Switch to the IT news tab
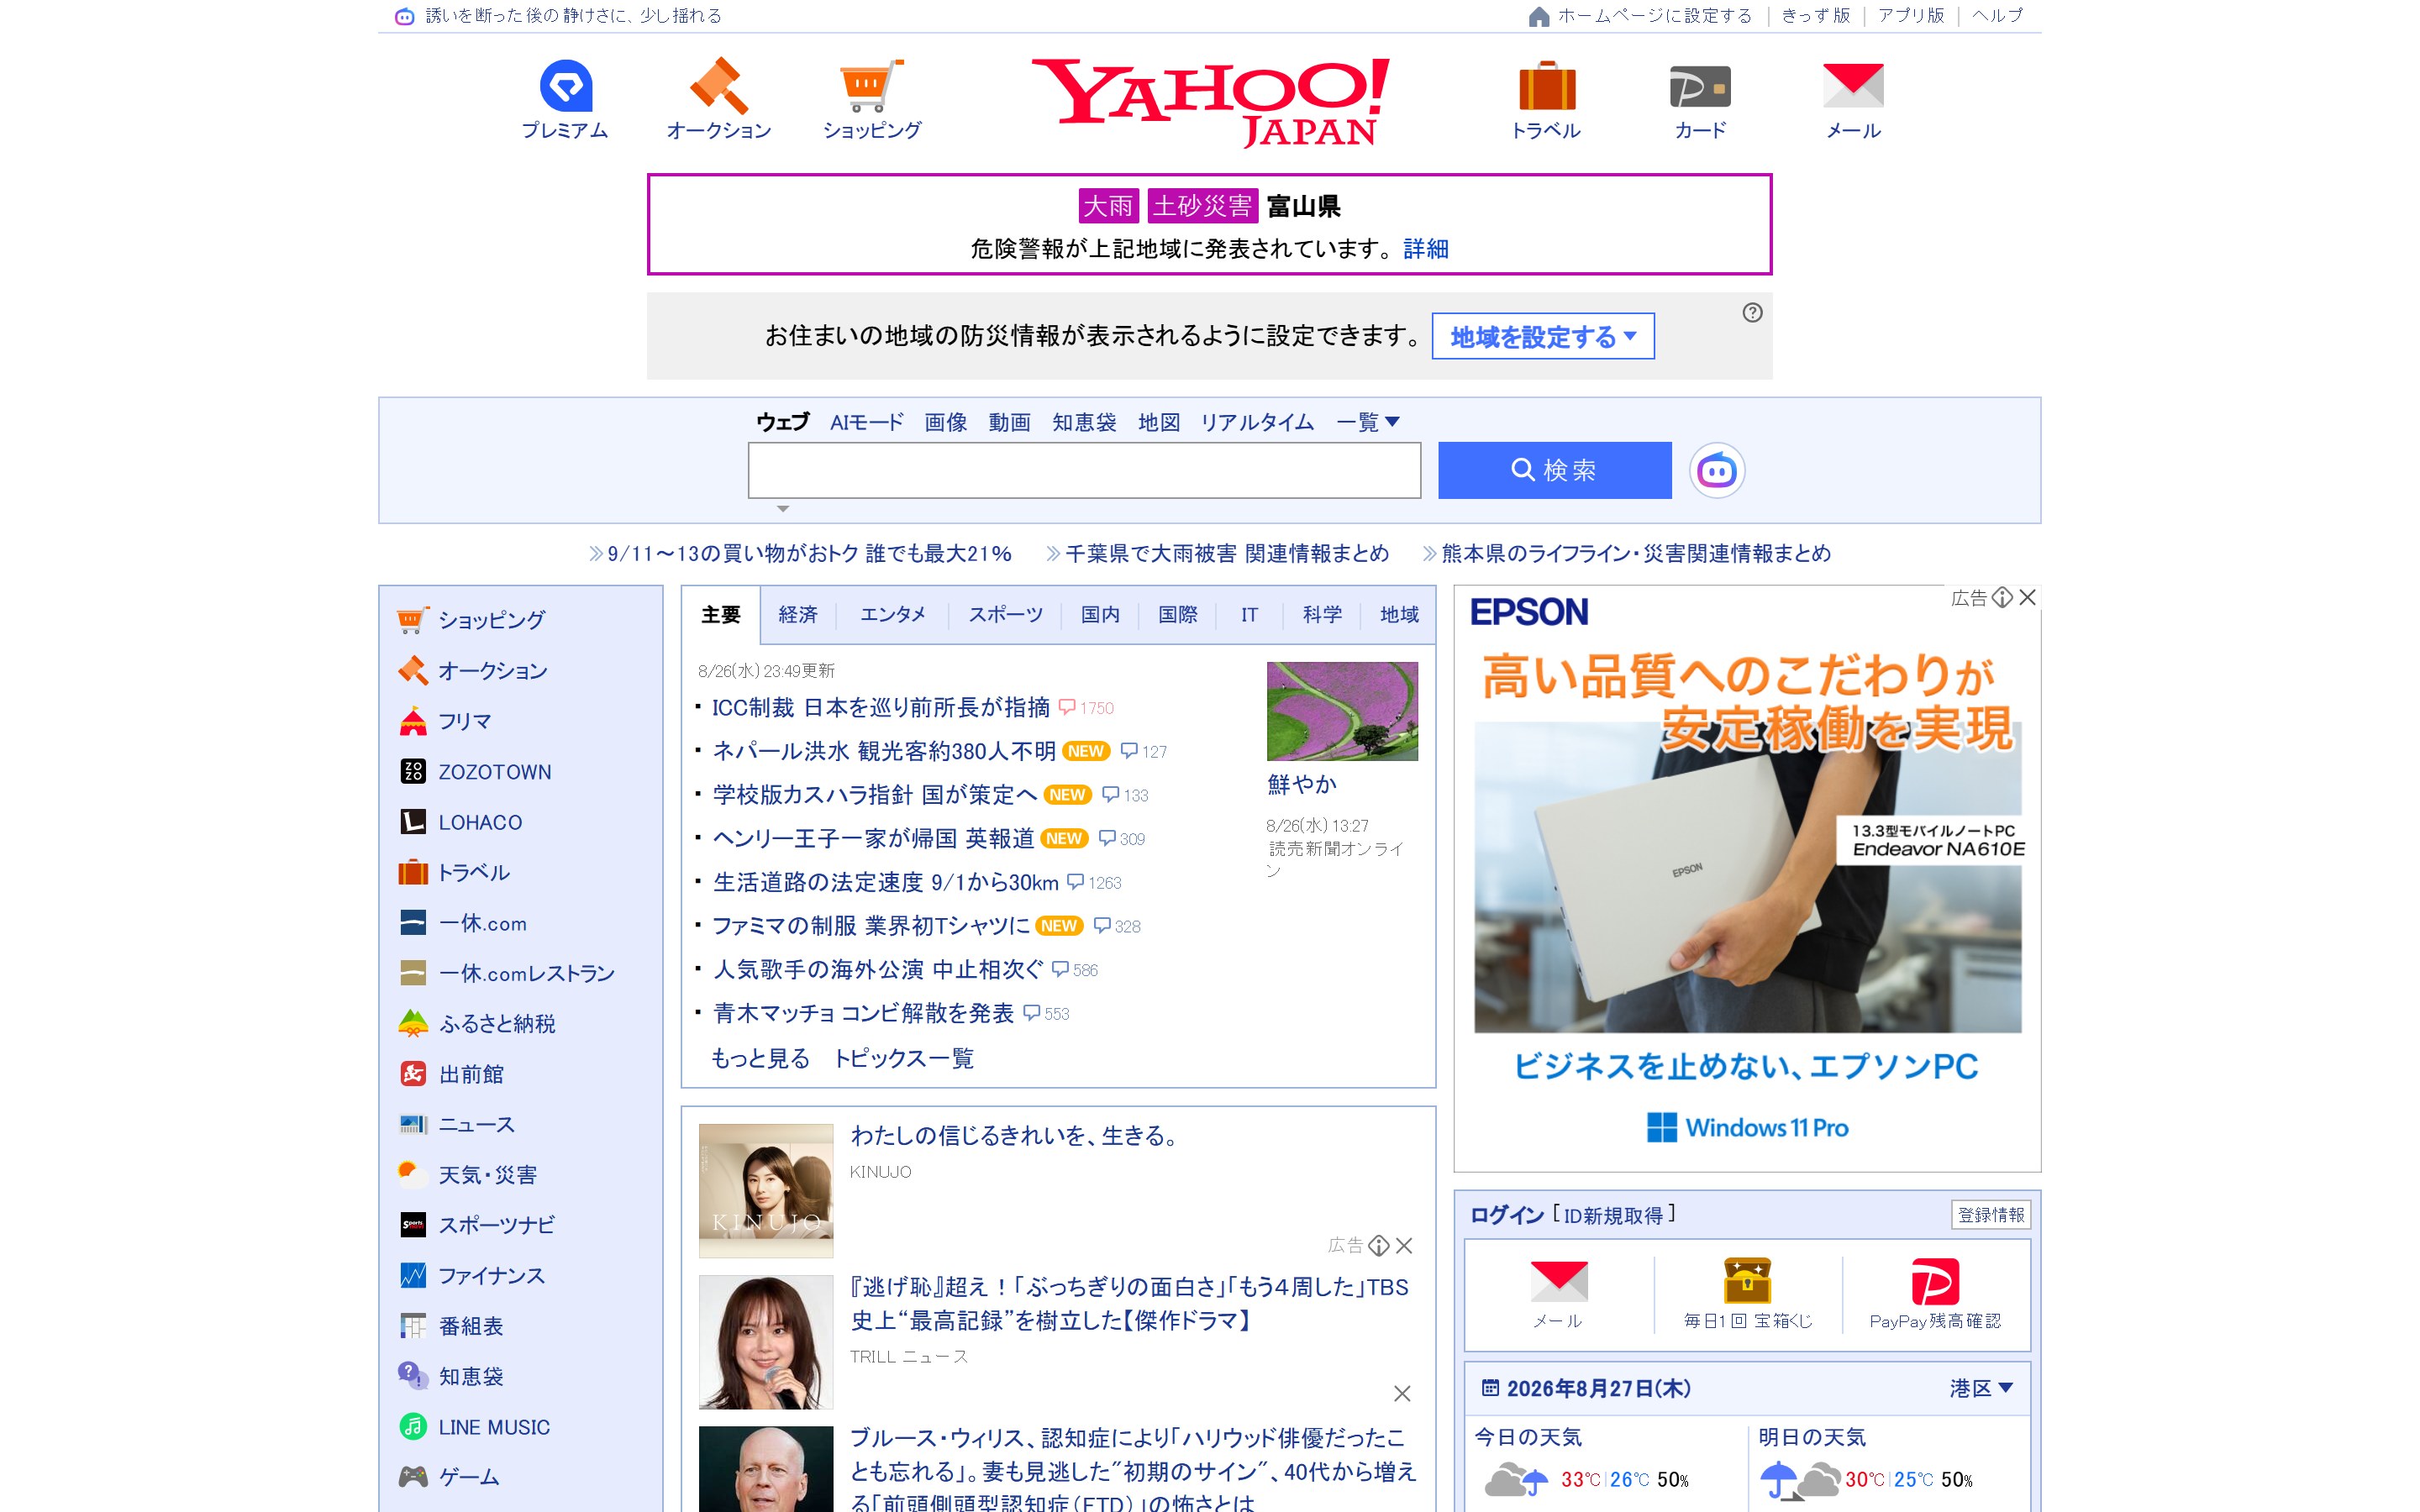This screenshot has width=2420, height=1512. pos(1249,614)
